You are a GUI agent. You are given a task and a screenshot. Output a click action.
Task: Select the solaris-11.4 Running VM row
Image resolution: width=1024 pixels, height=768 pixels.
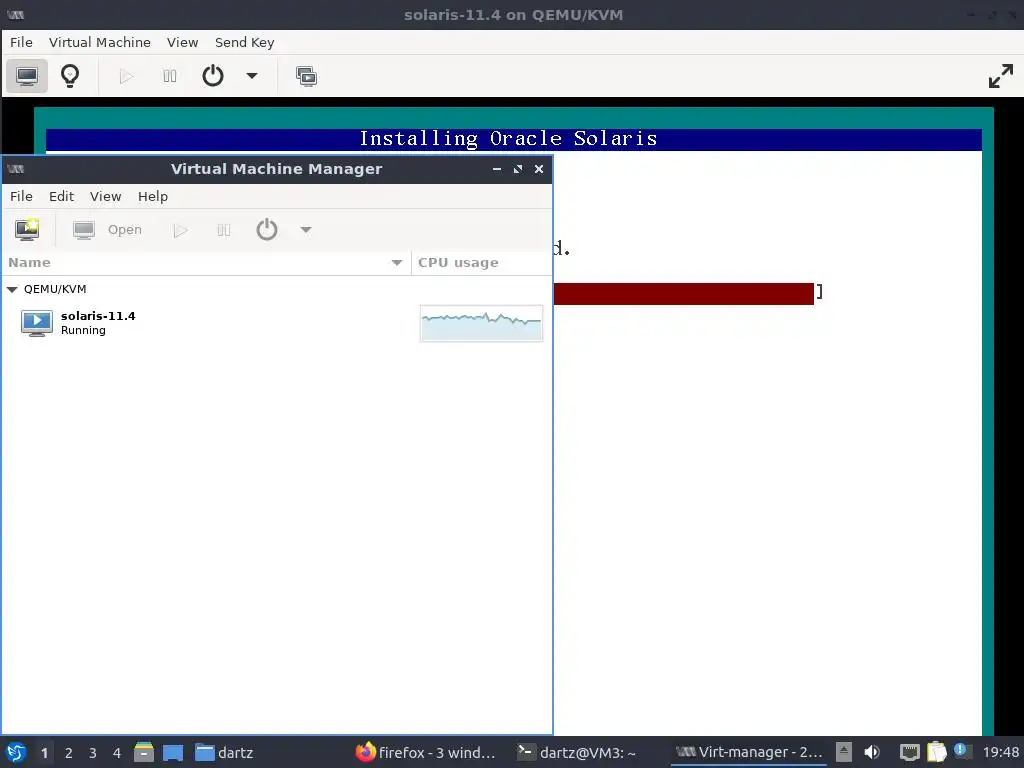[277, 323]
